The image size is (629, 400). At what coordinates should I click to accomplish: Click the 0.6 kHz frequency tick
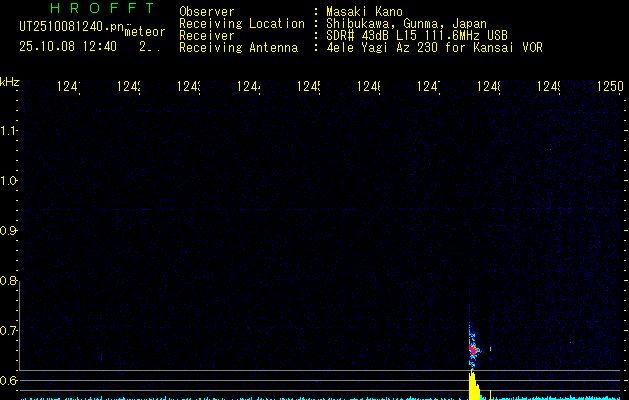[10, 381]
